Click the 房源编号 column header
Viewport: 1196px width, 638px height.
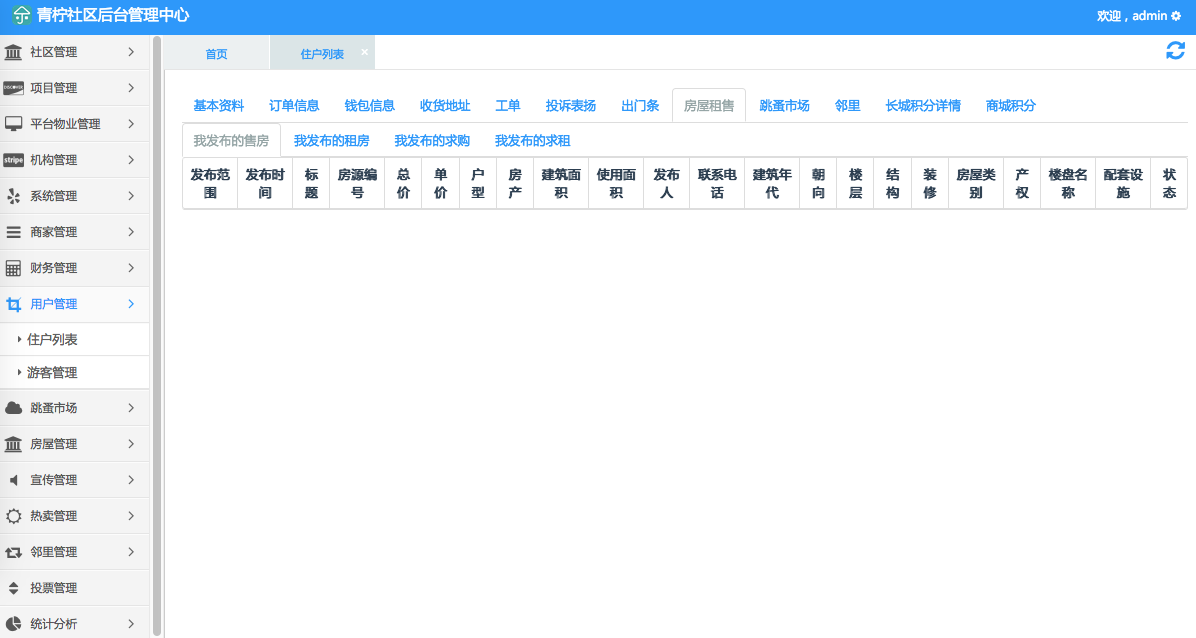click(358, 183)
